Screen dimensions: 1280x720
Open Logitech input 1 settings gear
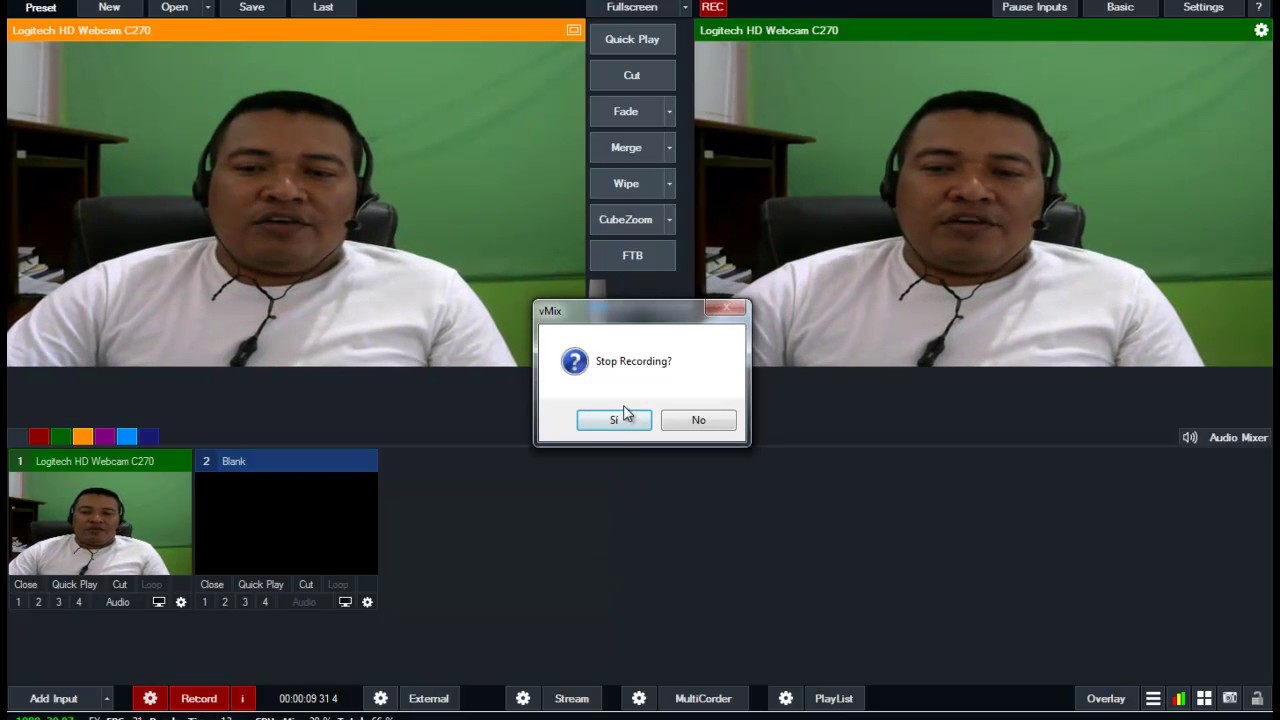tap(181, 602)
